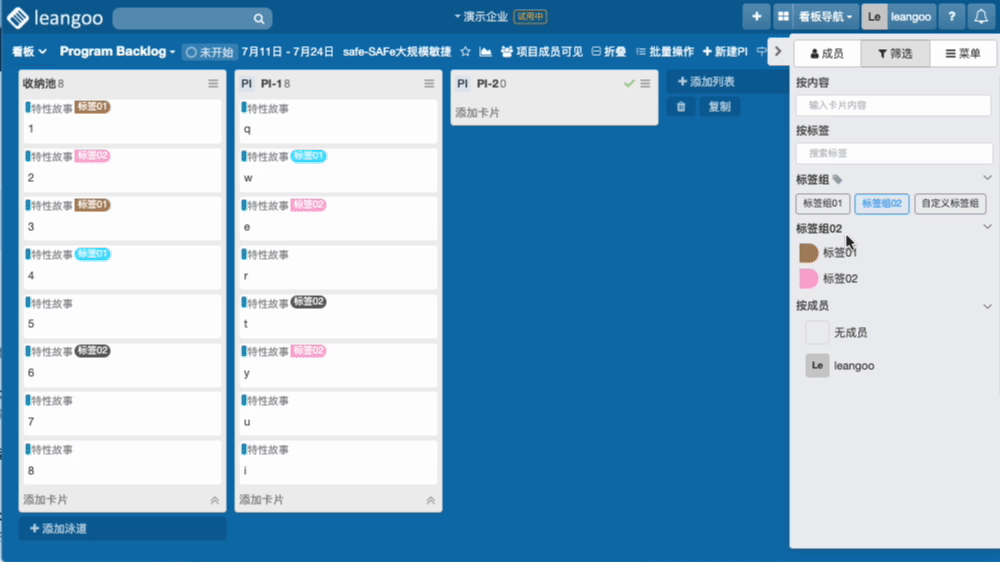Screen dimensions: 1000x562
Task: Switch to the 菜单 tab
Action: [x=963, y=53]
